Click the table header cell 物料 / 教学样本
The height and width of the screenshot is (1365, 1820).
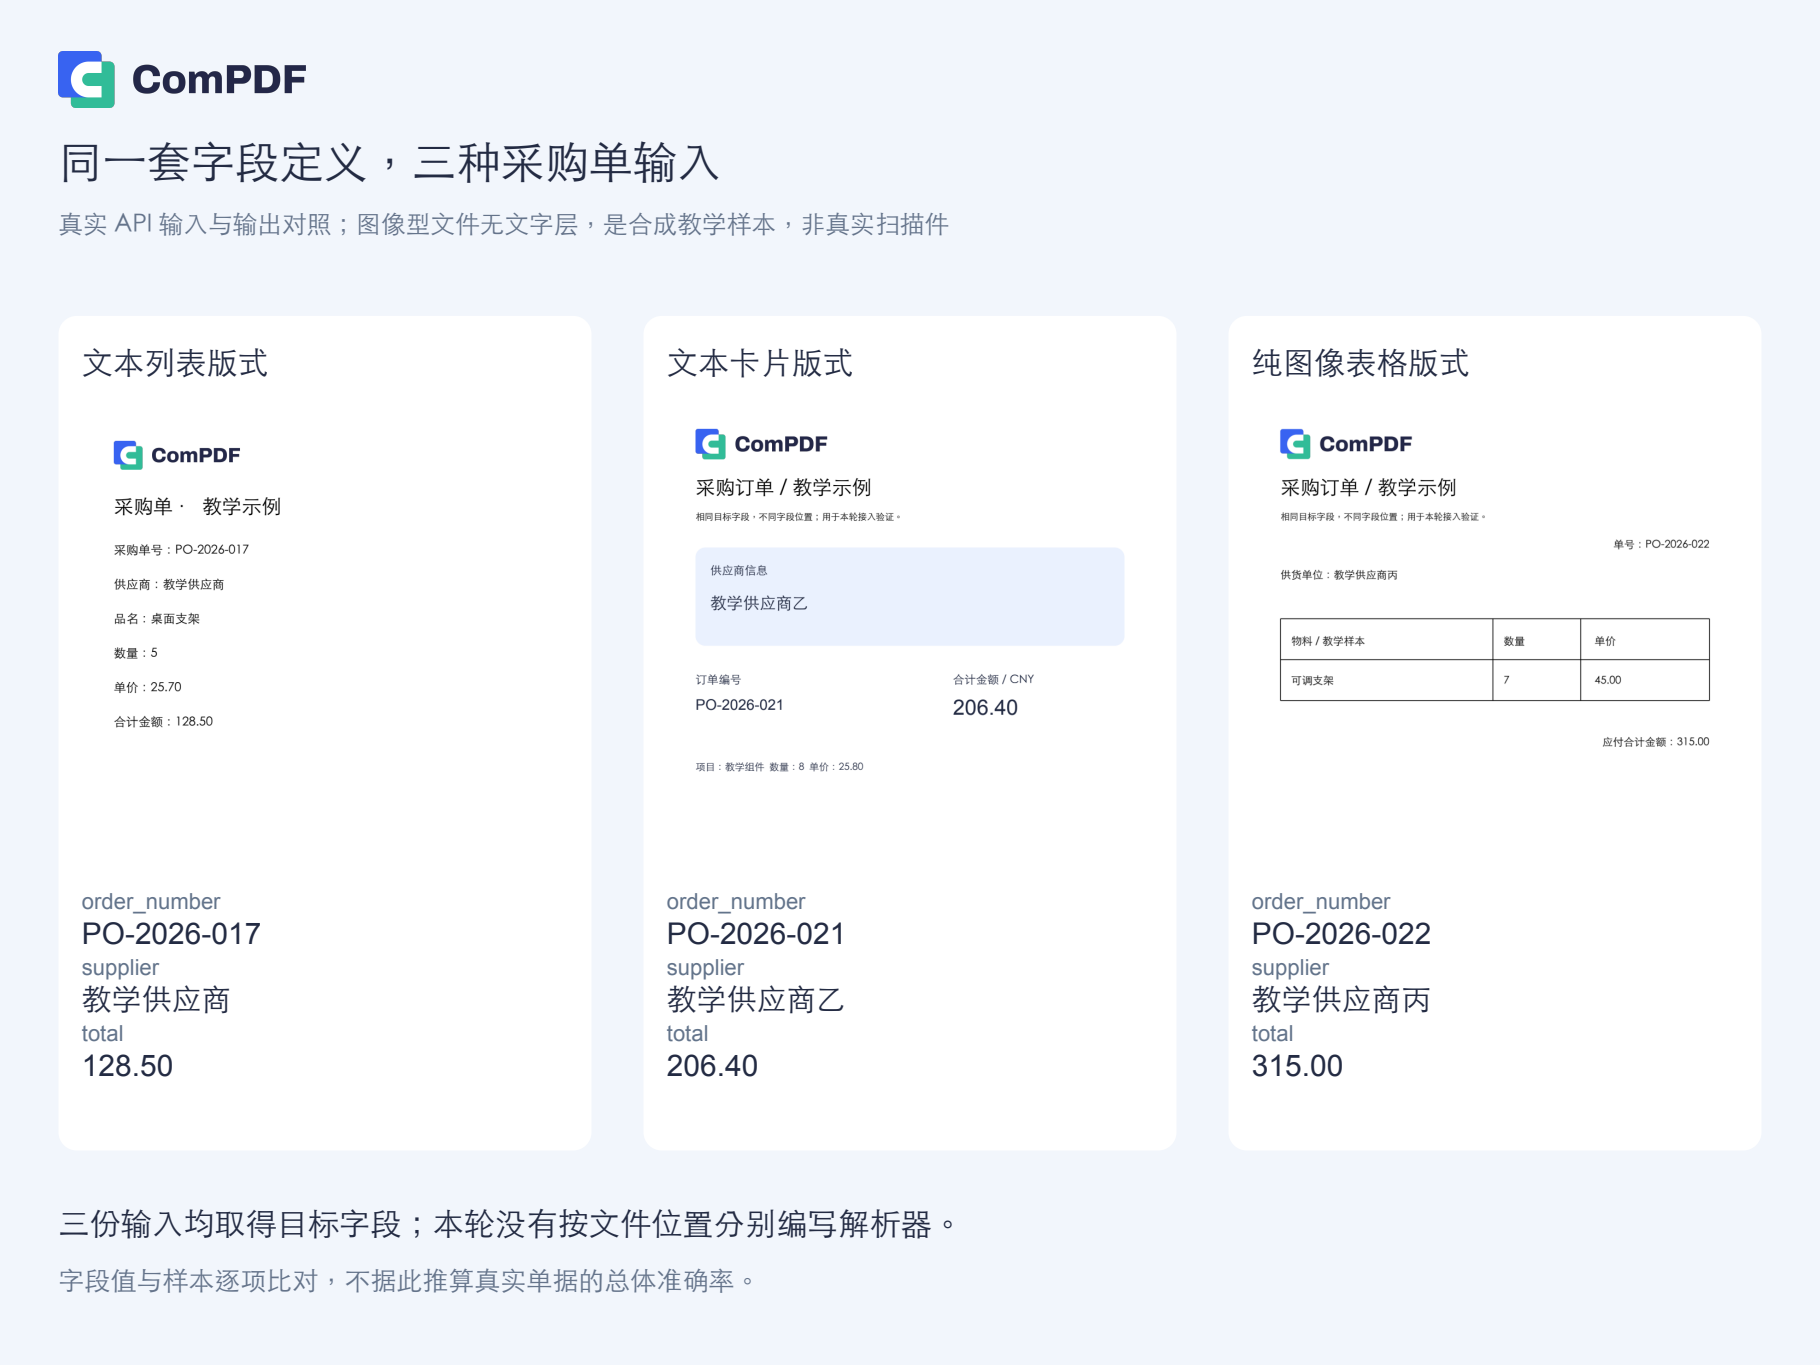pyautogui.click(x=1386, y=640)
